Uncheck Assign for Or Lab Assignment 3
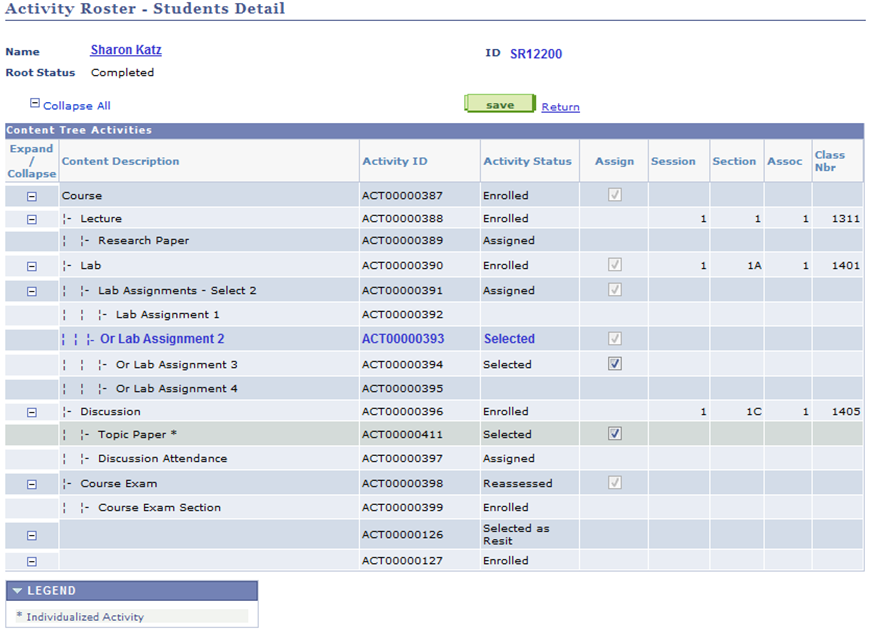871x634 pixels. (615, 364)
